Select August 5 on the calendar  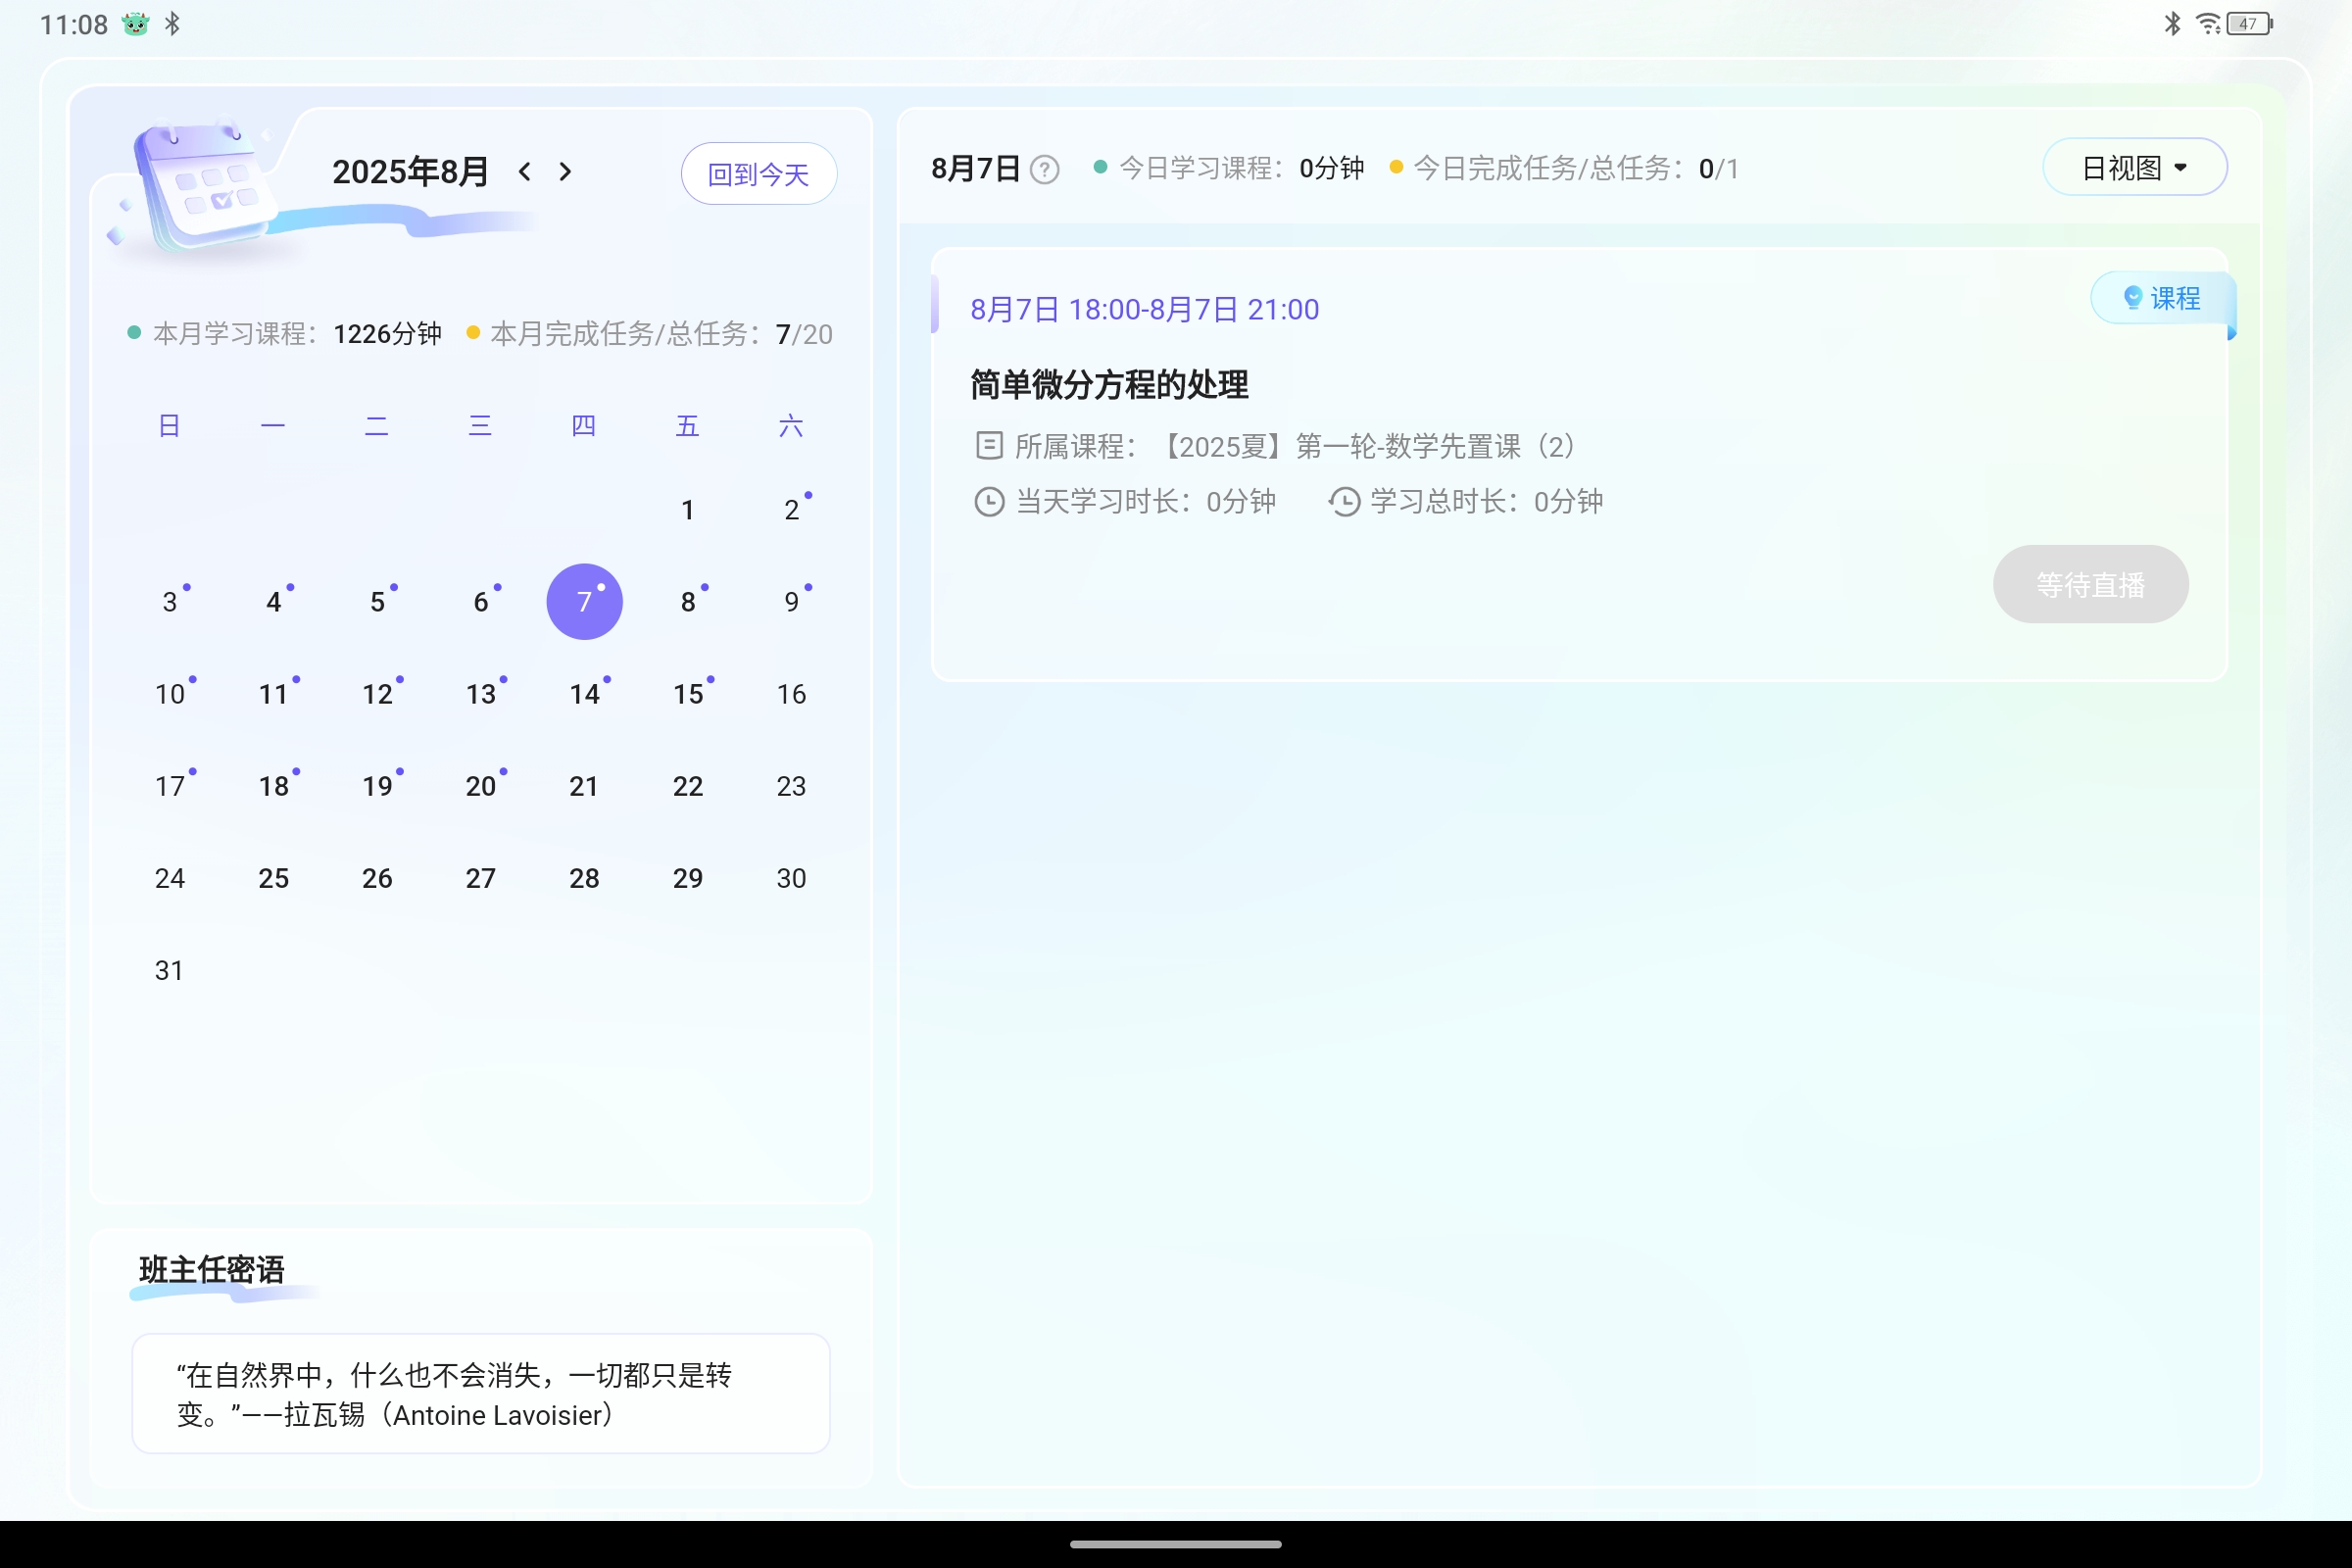[377, 602]
